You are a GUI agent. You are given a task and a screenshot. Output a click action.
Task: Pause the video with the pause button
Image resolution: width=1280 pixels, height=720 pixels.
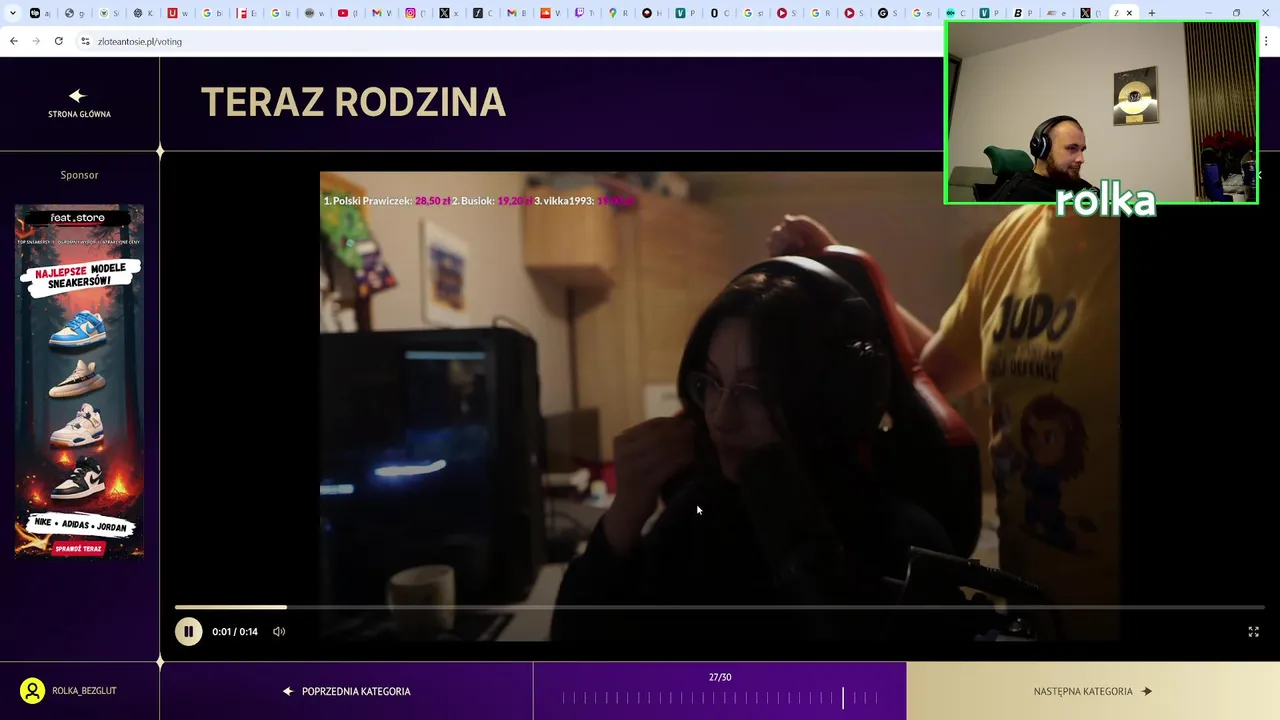[188, 631]
